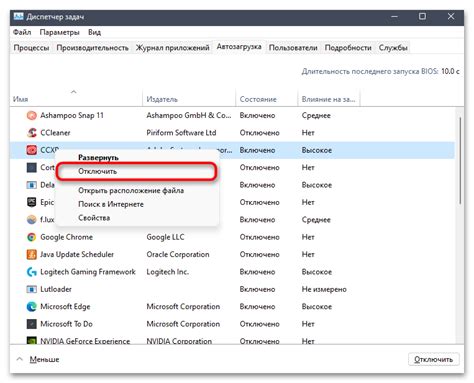Click the Java Update Scheduler icon

click(31, 254)
